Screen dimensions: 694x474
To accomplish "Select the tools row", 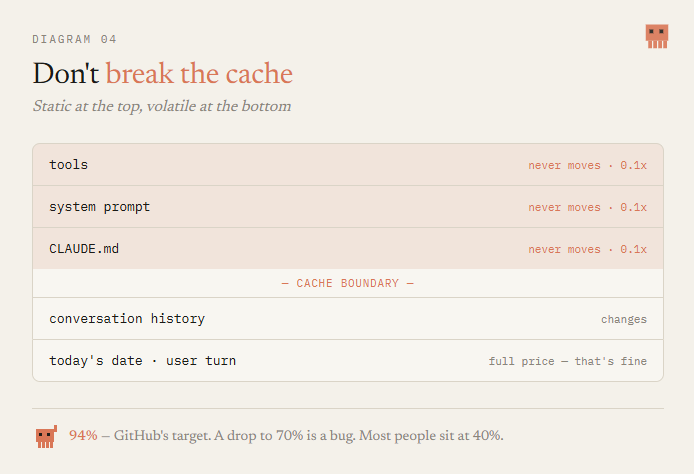I will [x=348, y=165].
